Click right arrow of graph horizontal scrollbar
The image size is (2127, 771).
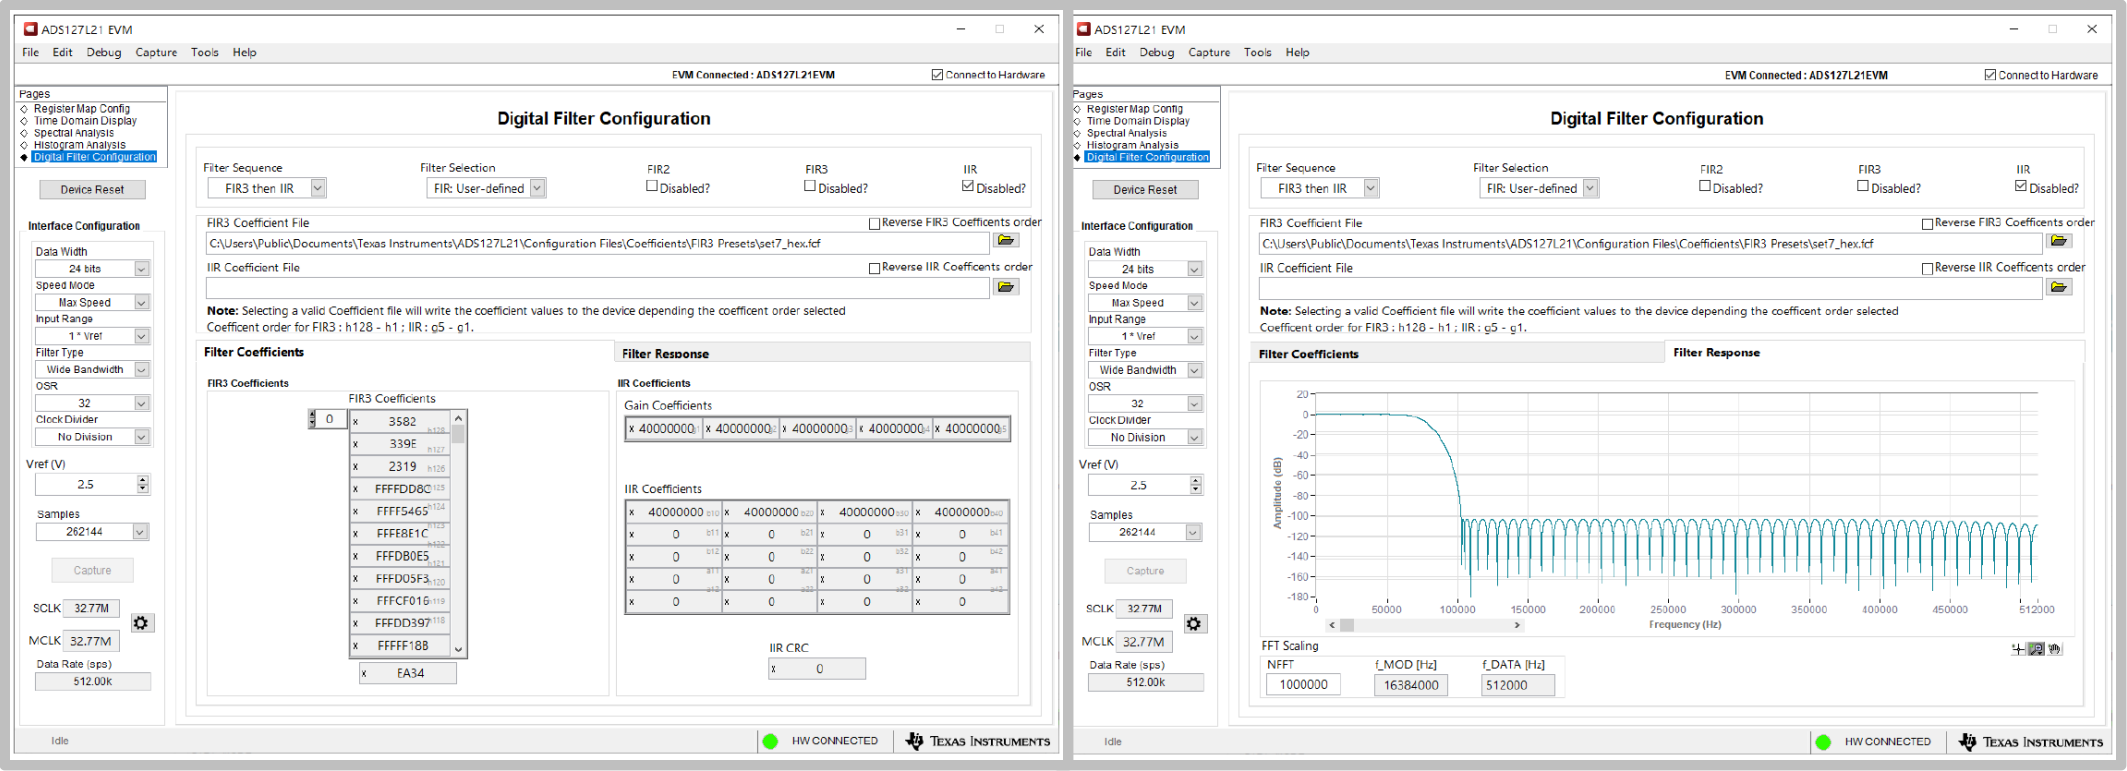[1517, 625]
